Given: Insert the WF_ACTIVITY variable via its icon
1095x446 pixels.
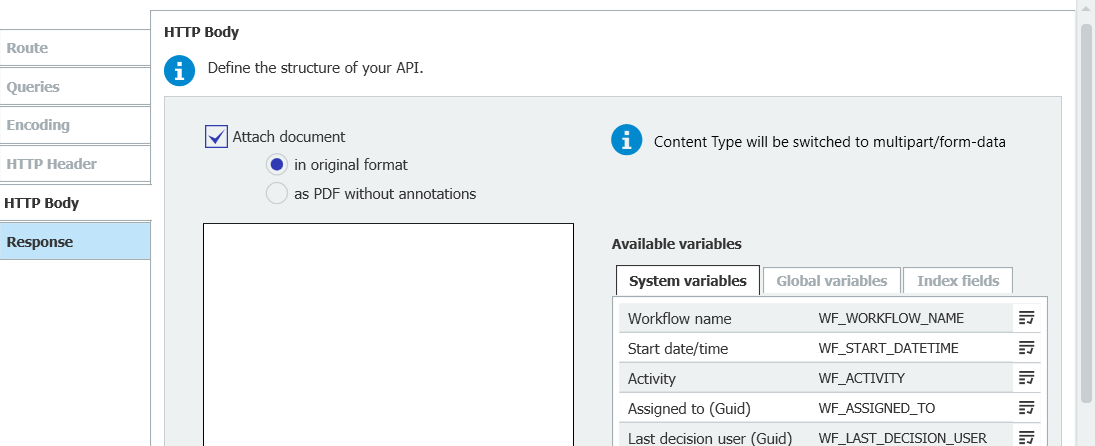Looking at the screenshot, I should (1025, 378).
